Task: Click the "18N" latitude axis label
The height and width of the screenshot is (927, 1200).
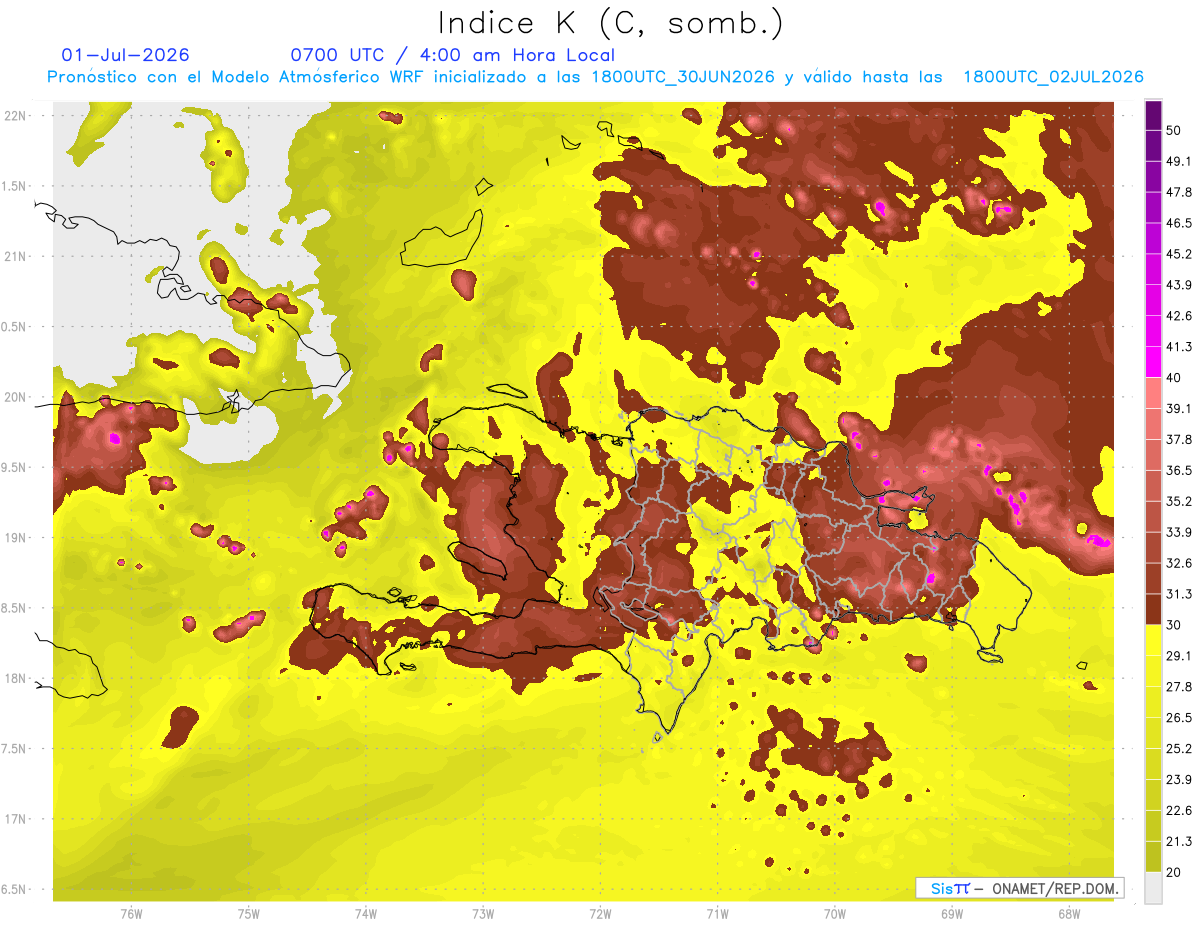Action: (15, 678)
